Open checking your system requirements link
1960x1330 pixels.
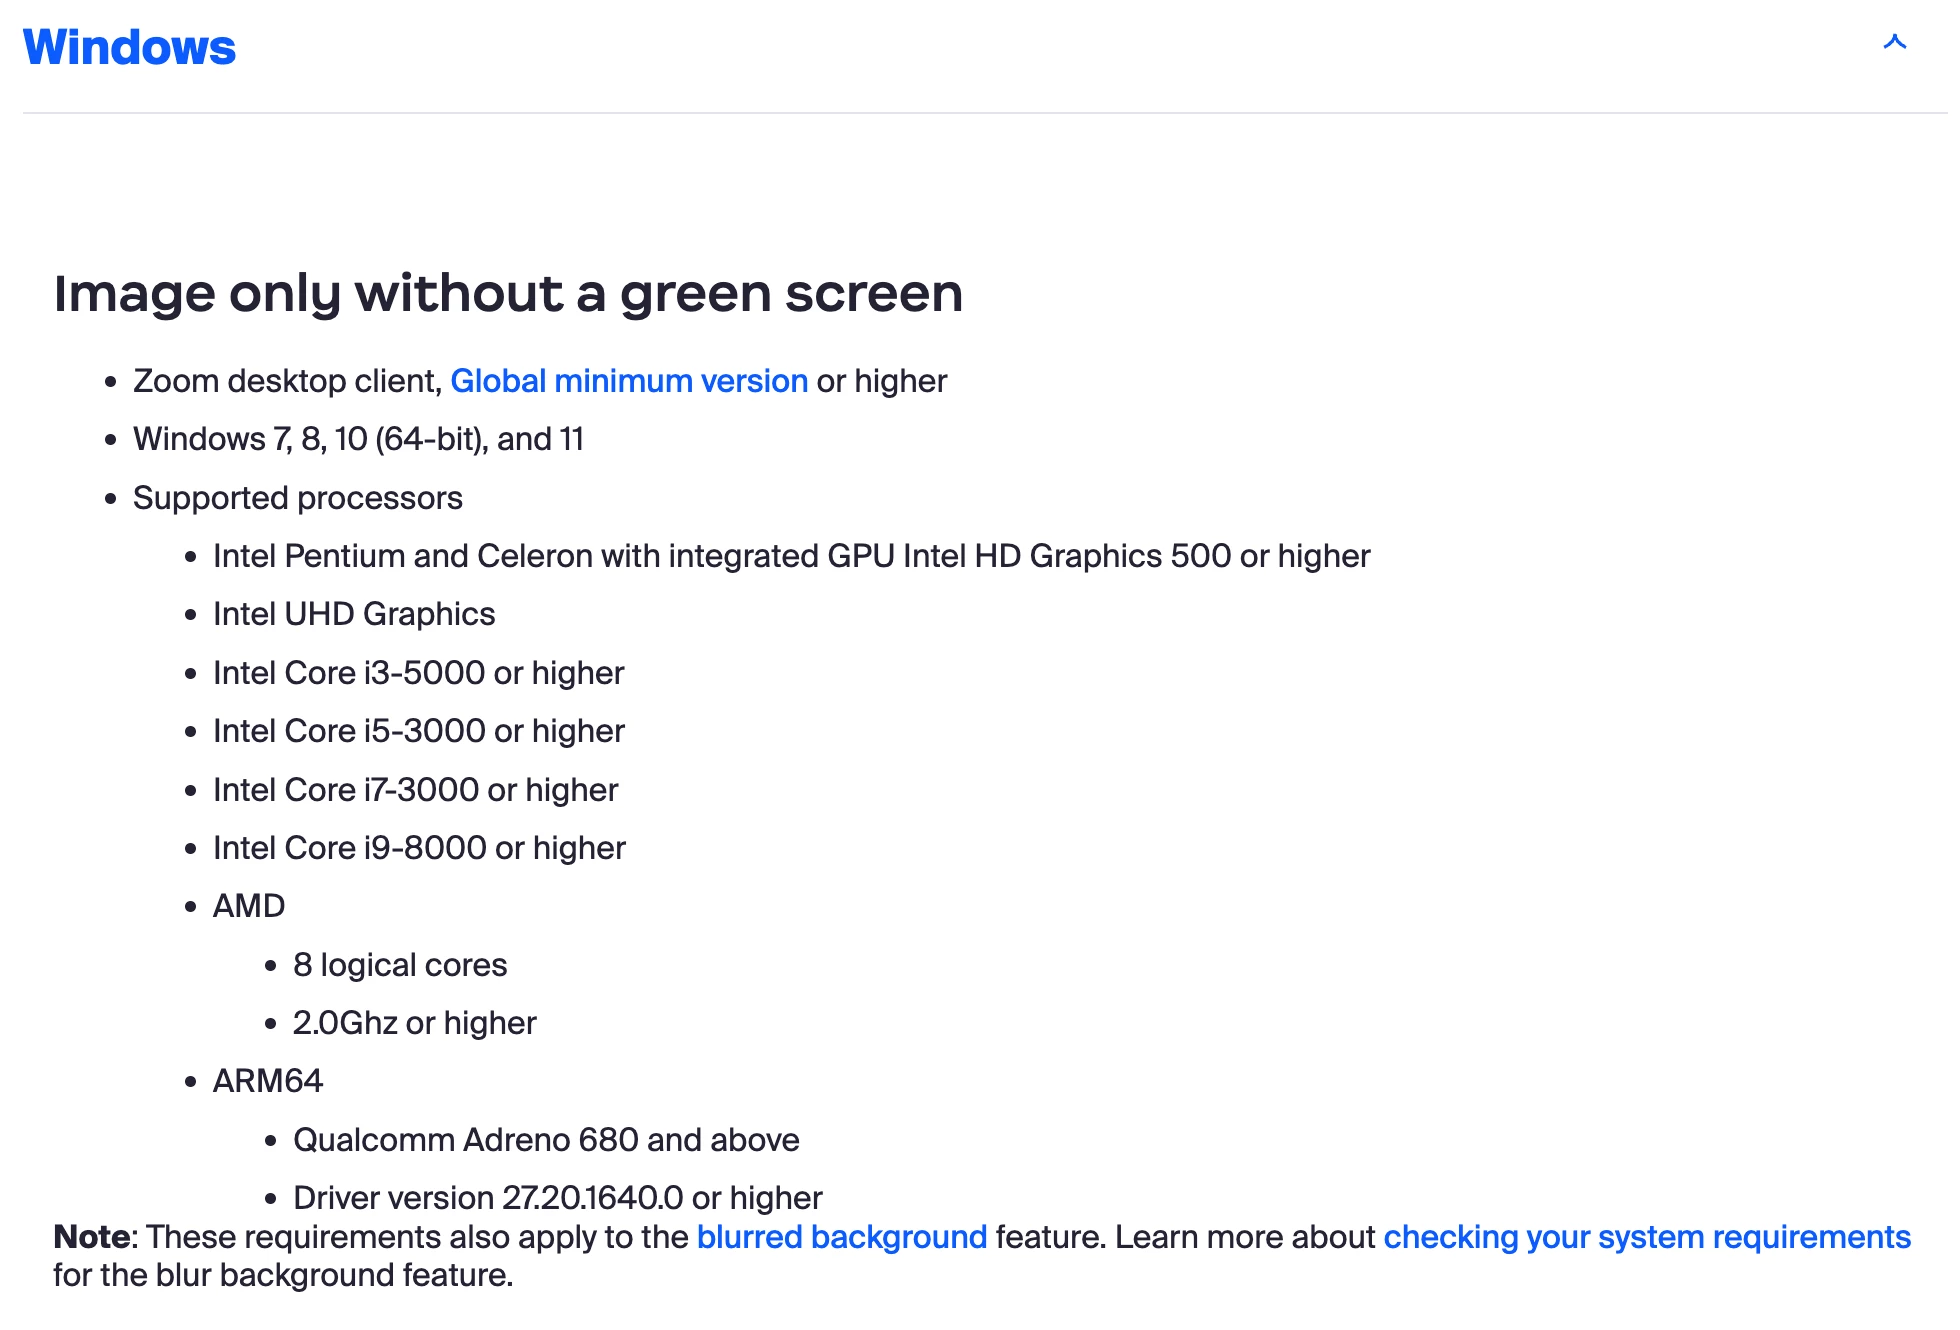click(1646, 1237)
